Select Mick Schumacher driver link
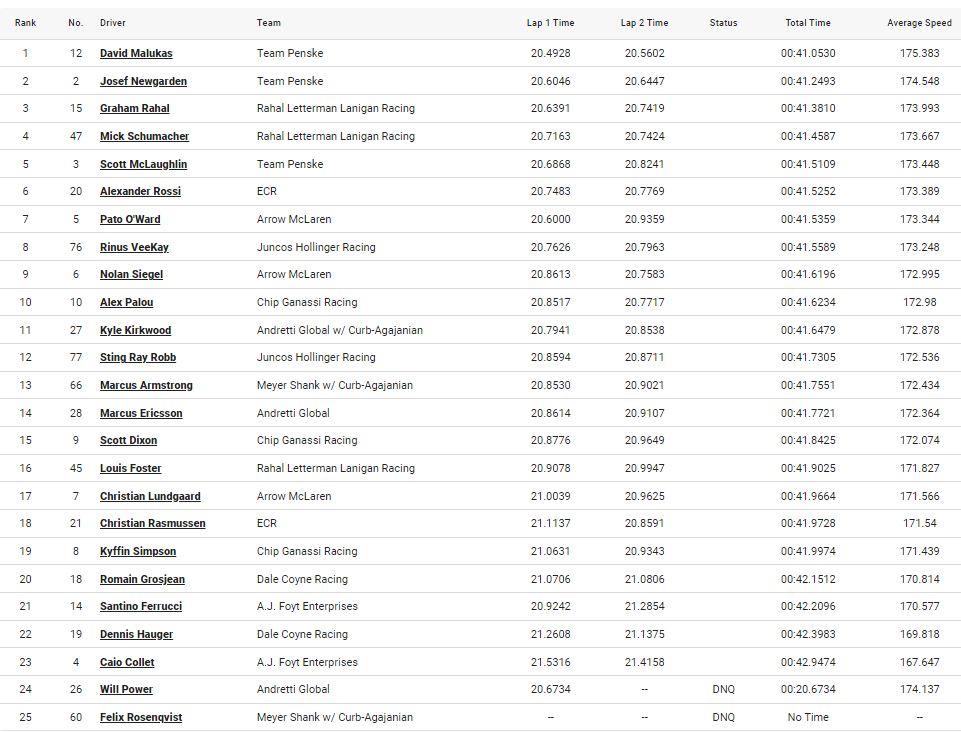 click(144, 136)
